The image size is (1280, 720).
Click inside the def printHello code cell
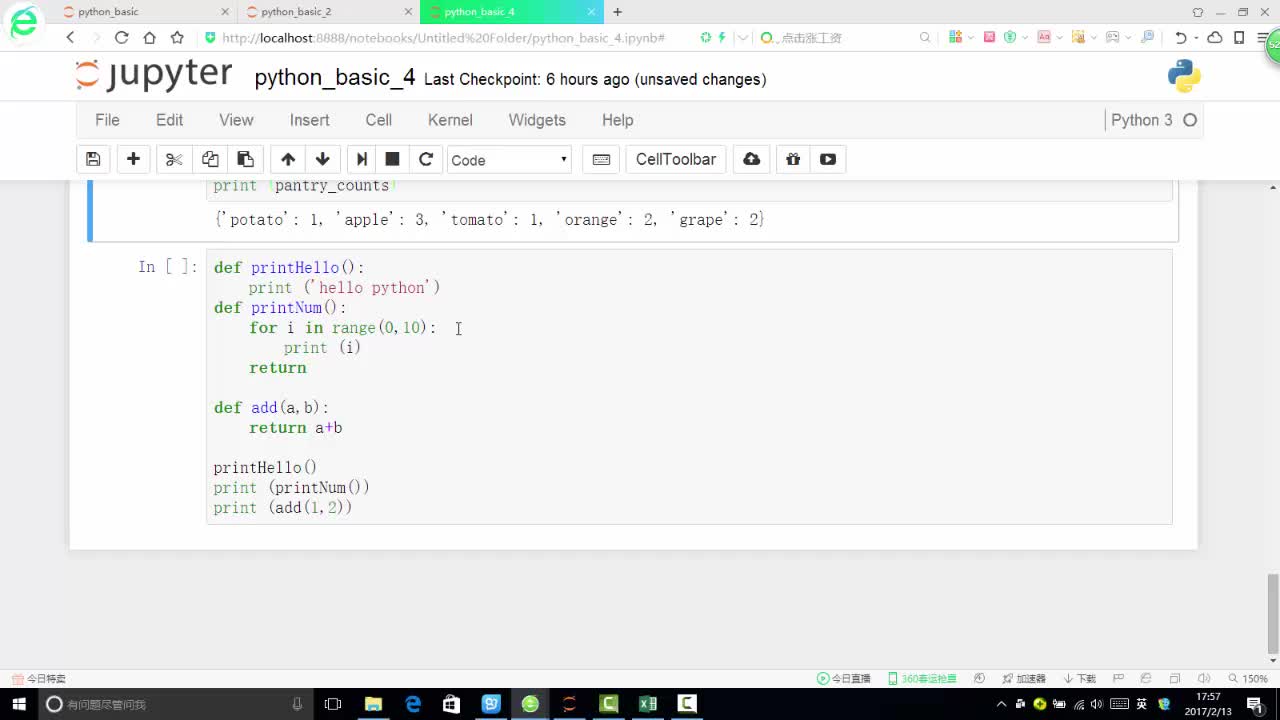pyautogui.click(x=689, y=387)
